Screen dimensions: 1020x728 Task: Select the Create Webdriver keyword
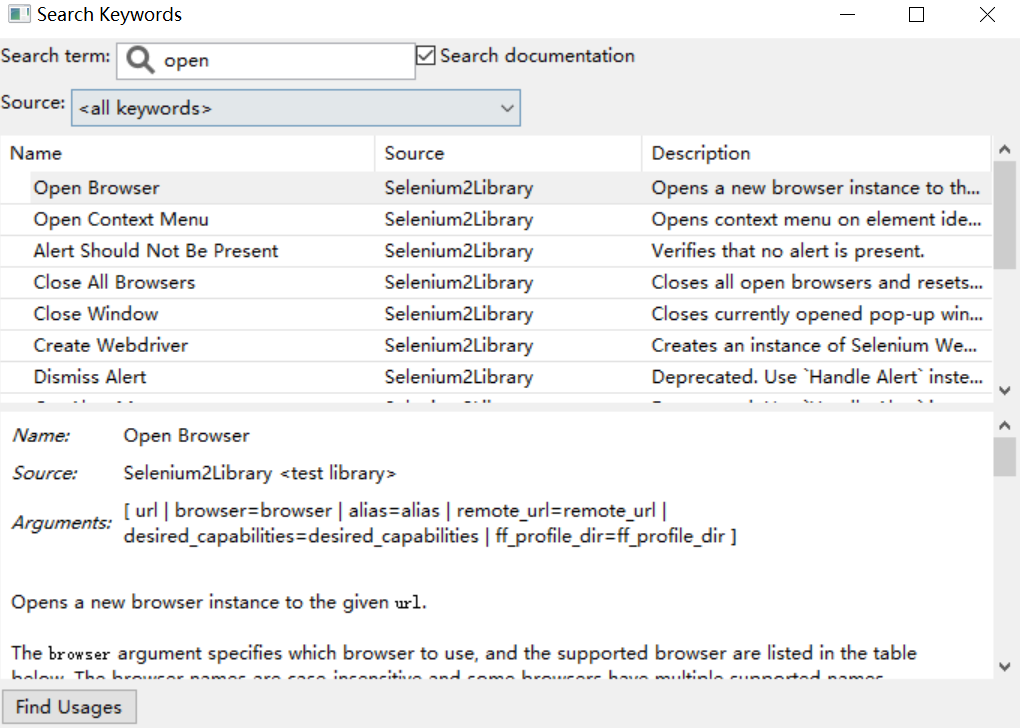[x=111, y=345]
